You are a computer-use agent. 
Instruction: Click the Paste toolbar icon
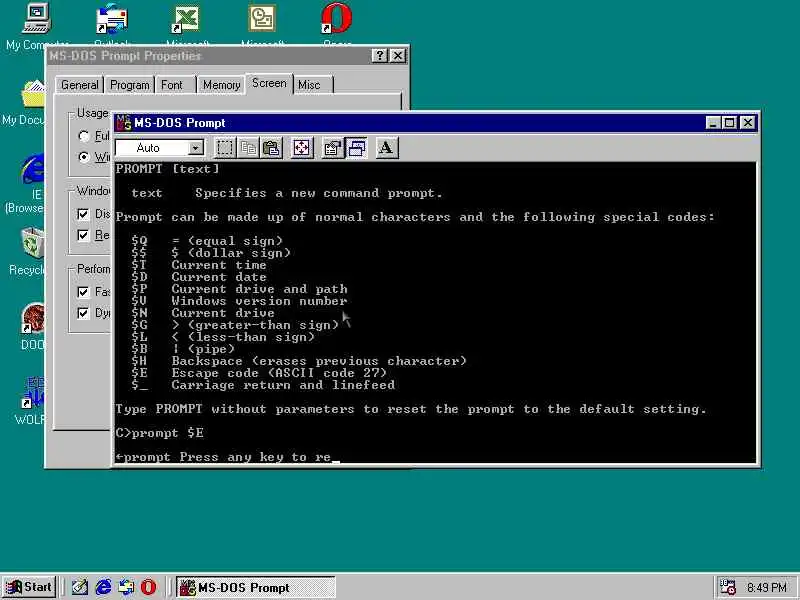pyautogui.click(x=271, y=148)
